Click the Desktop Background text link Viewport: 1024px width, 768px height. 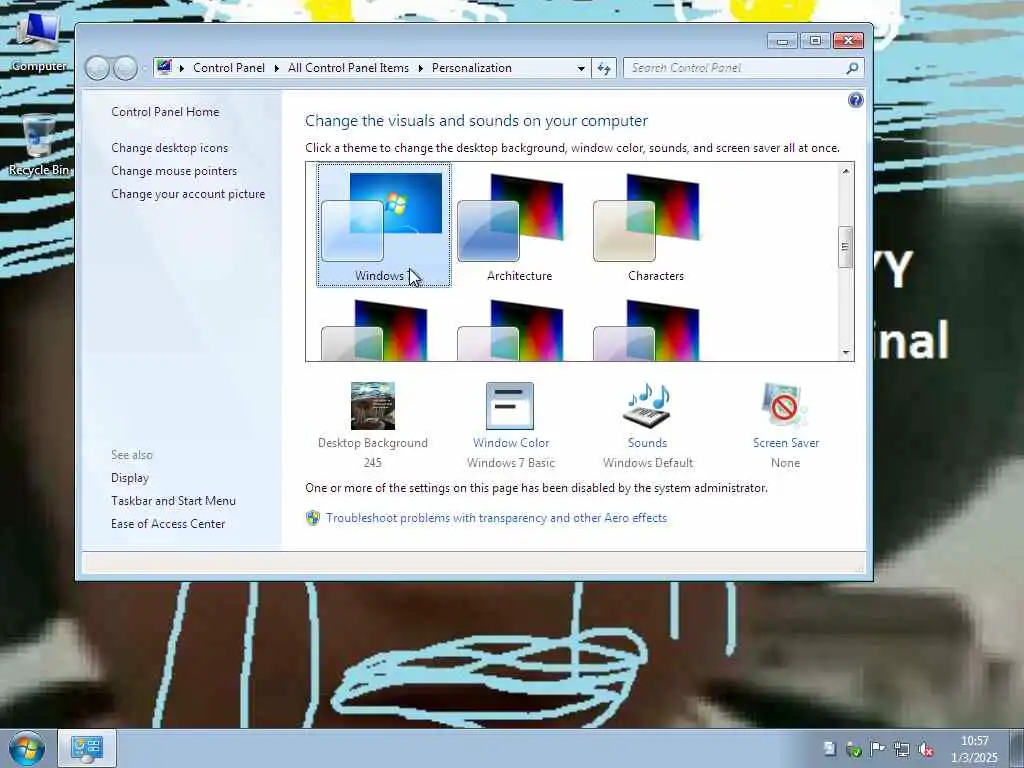point(373,443)
